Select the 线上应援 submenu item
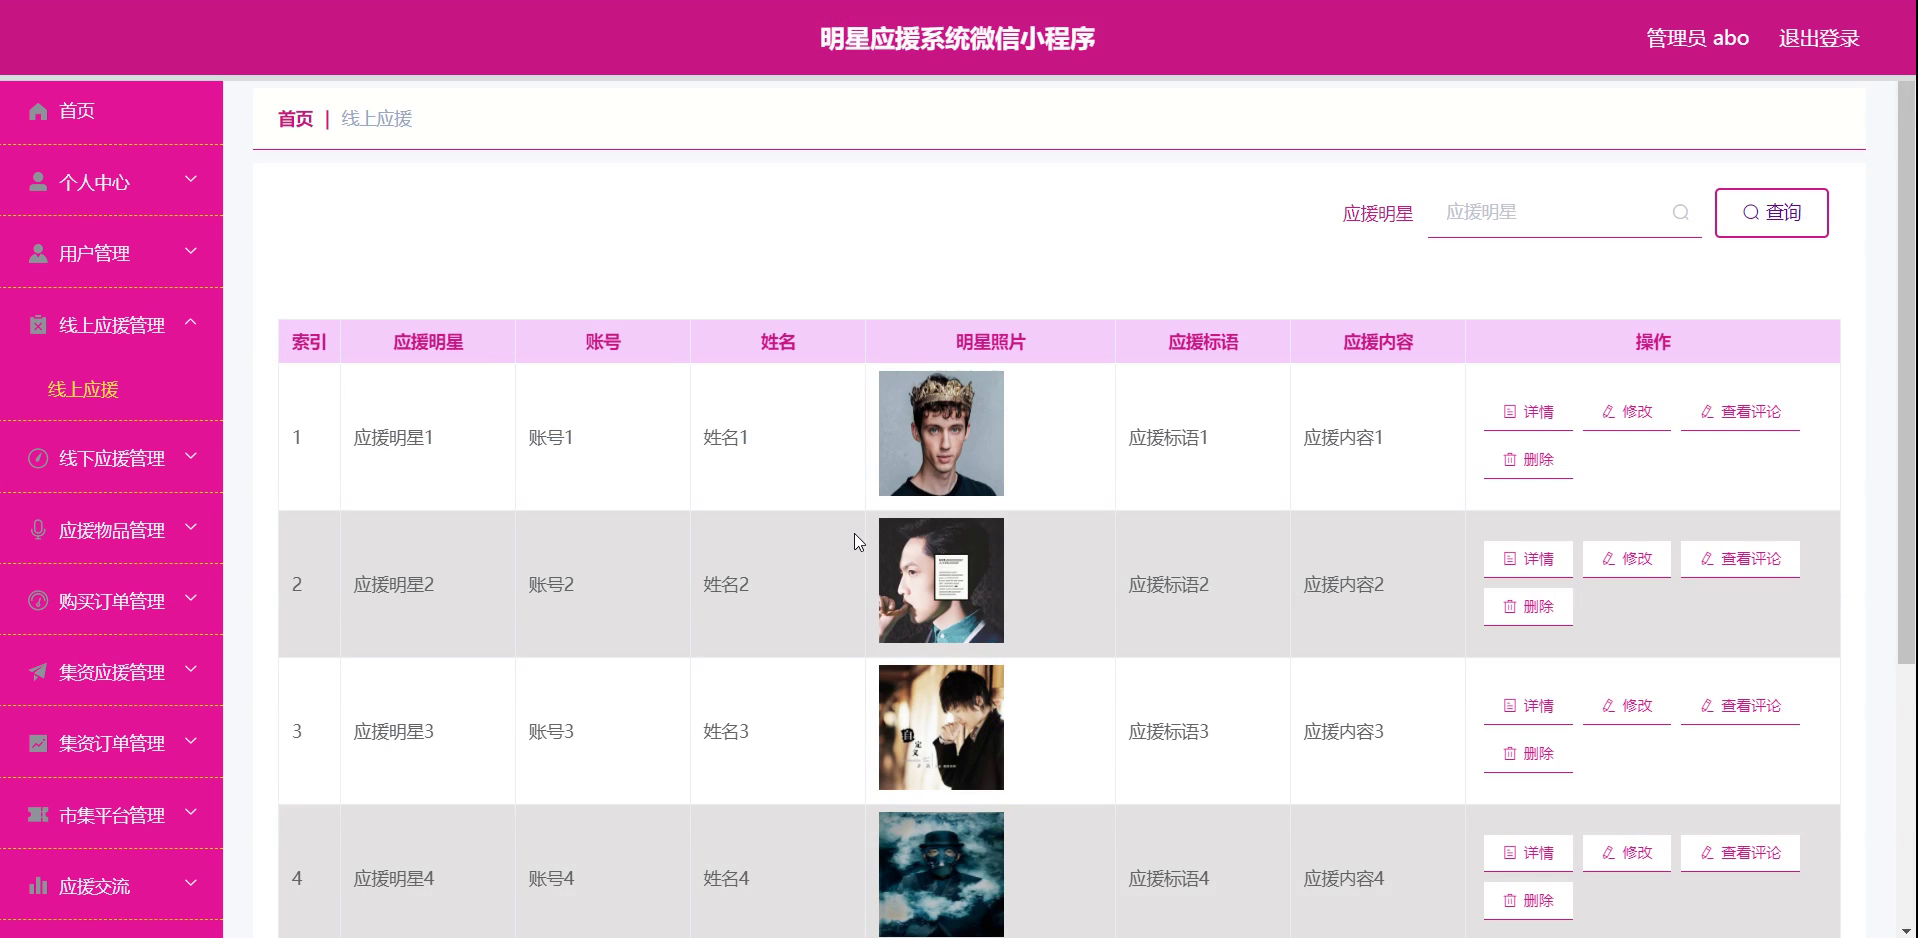 (83, 389)
